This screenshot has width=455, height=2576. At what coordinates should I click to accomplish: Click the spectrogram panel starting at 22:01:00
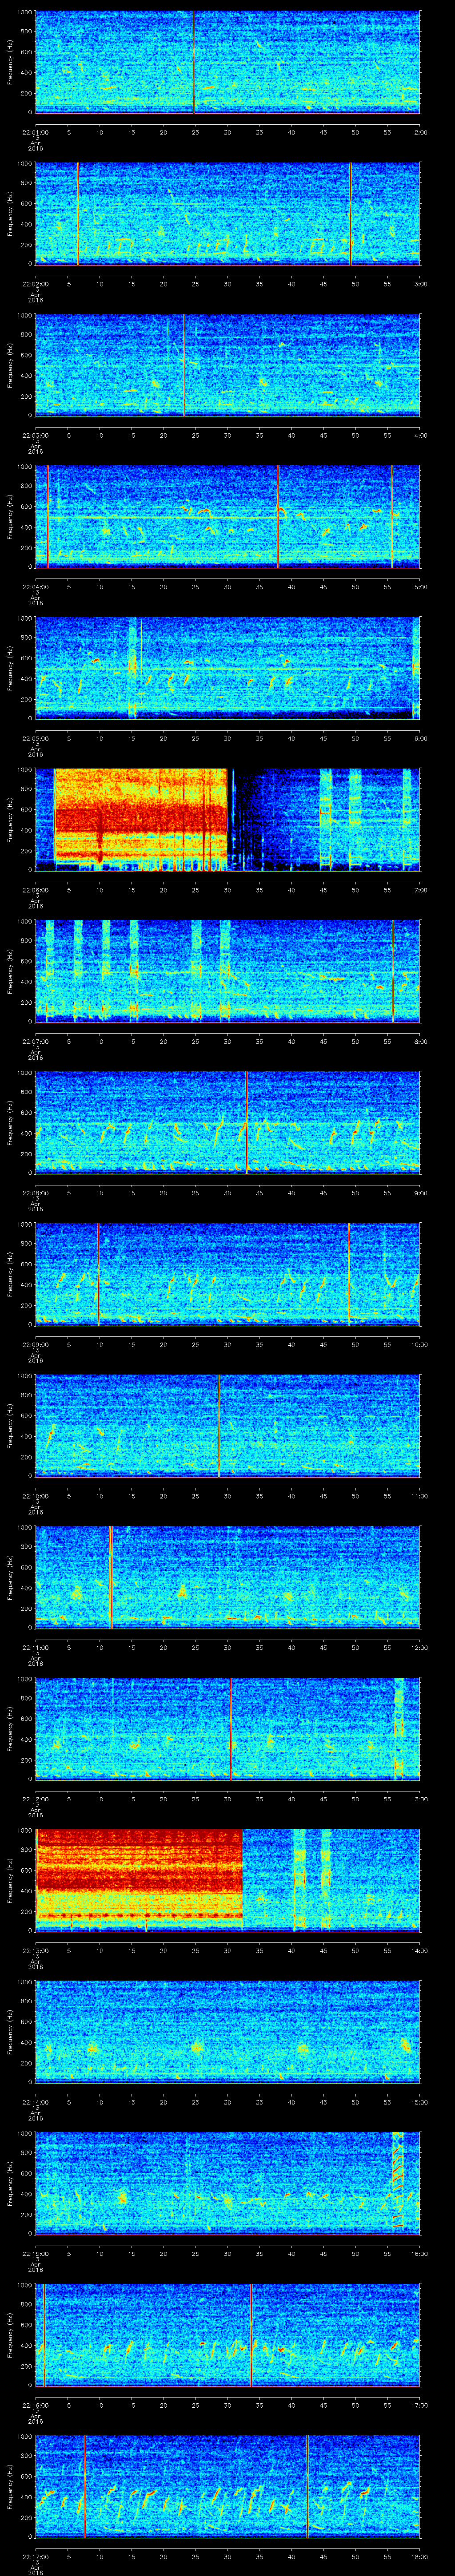pyautogui.click(x=228, y=62)
